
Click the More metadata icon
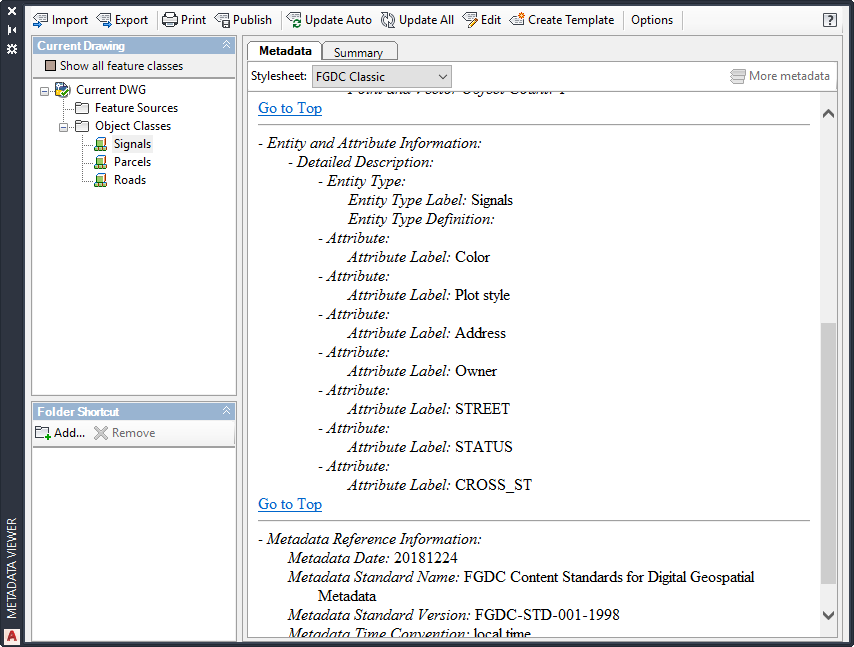tap(737, 76)
